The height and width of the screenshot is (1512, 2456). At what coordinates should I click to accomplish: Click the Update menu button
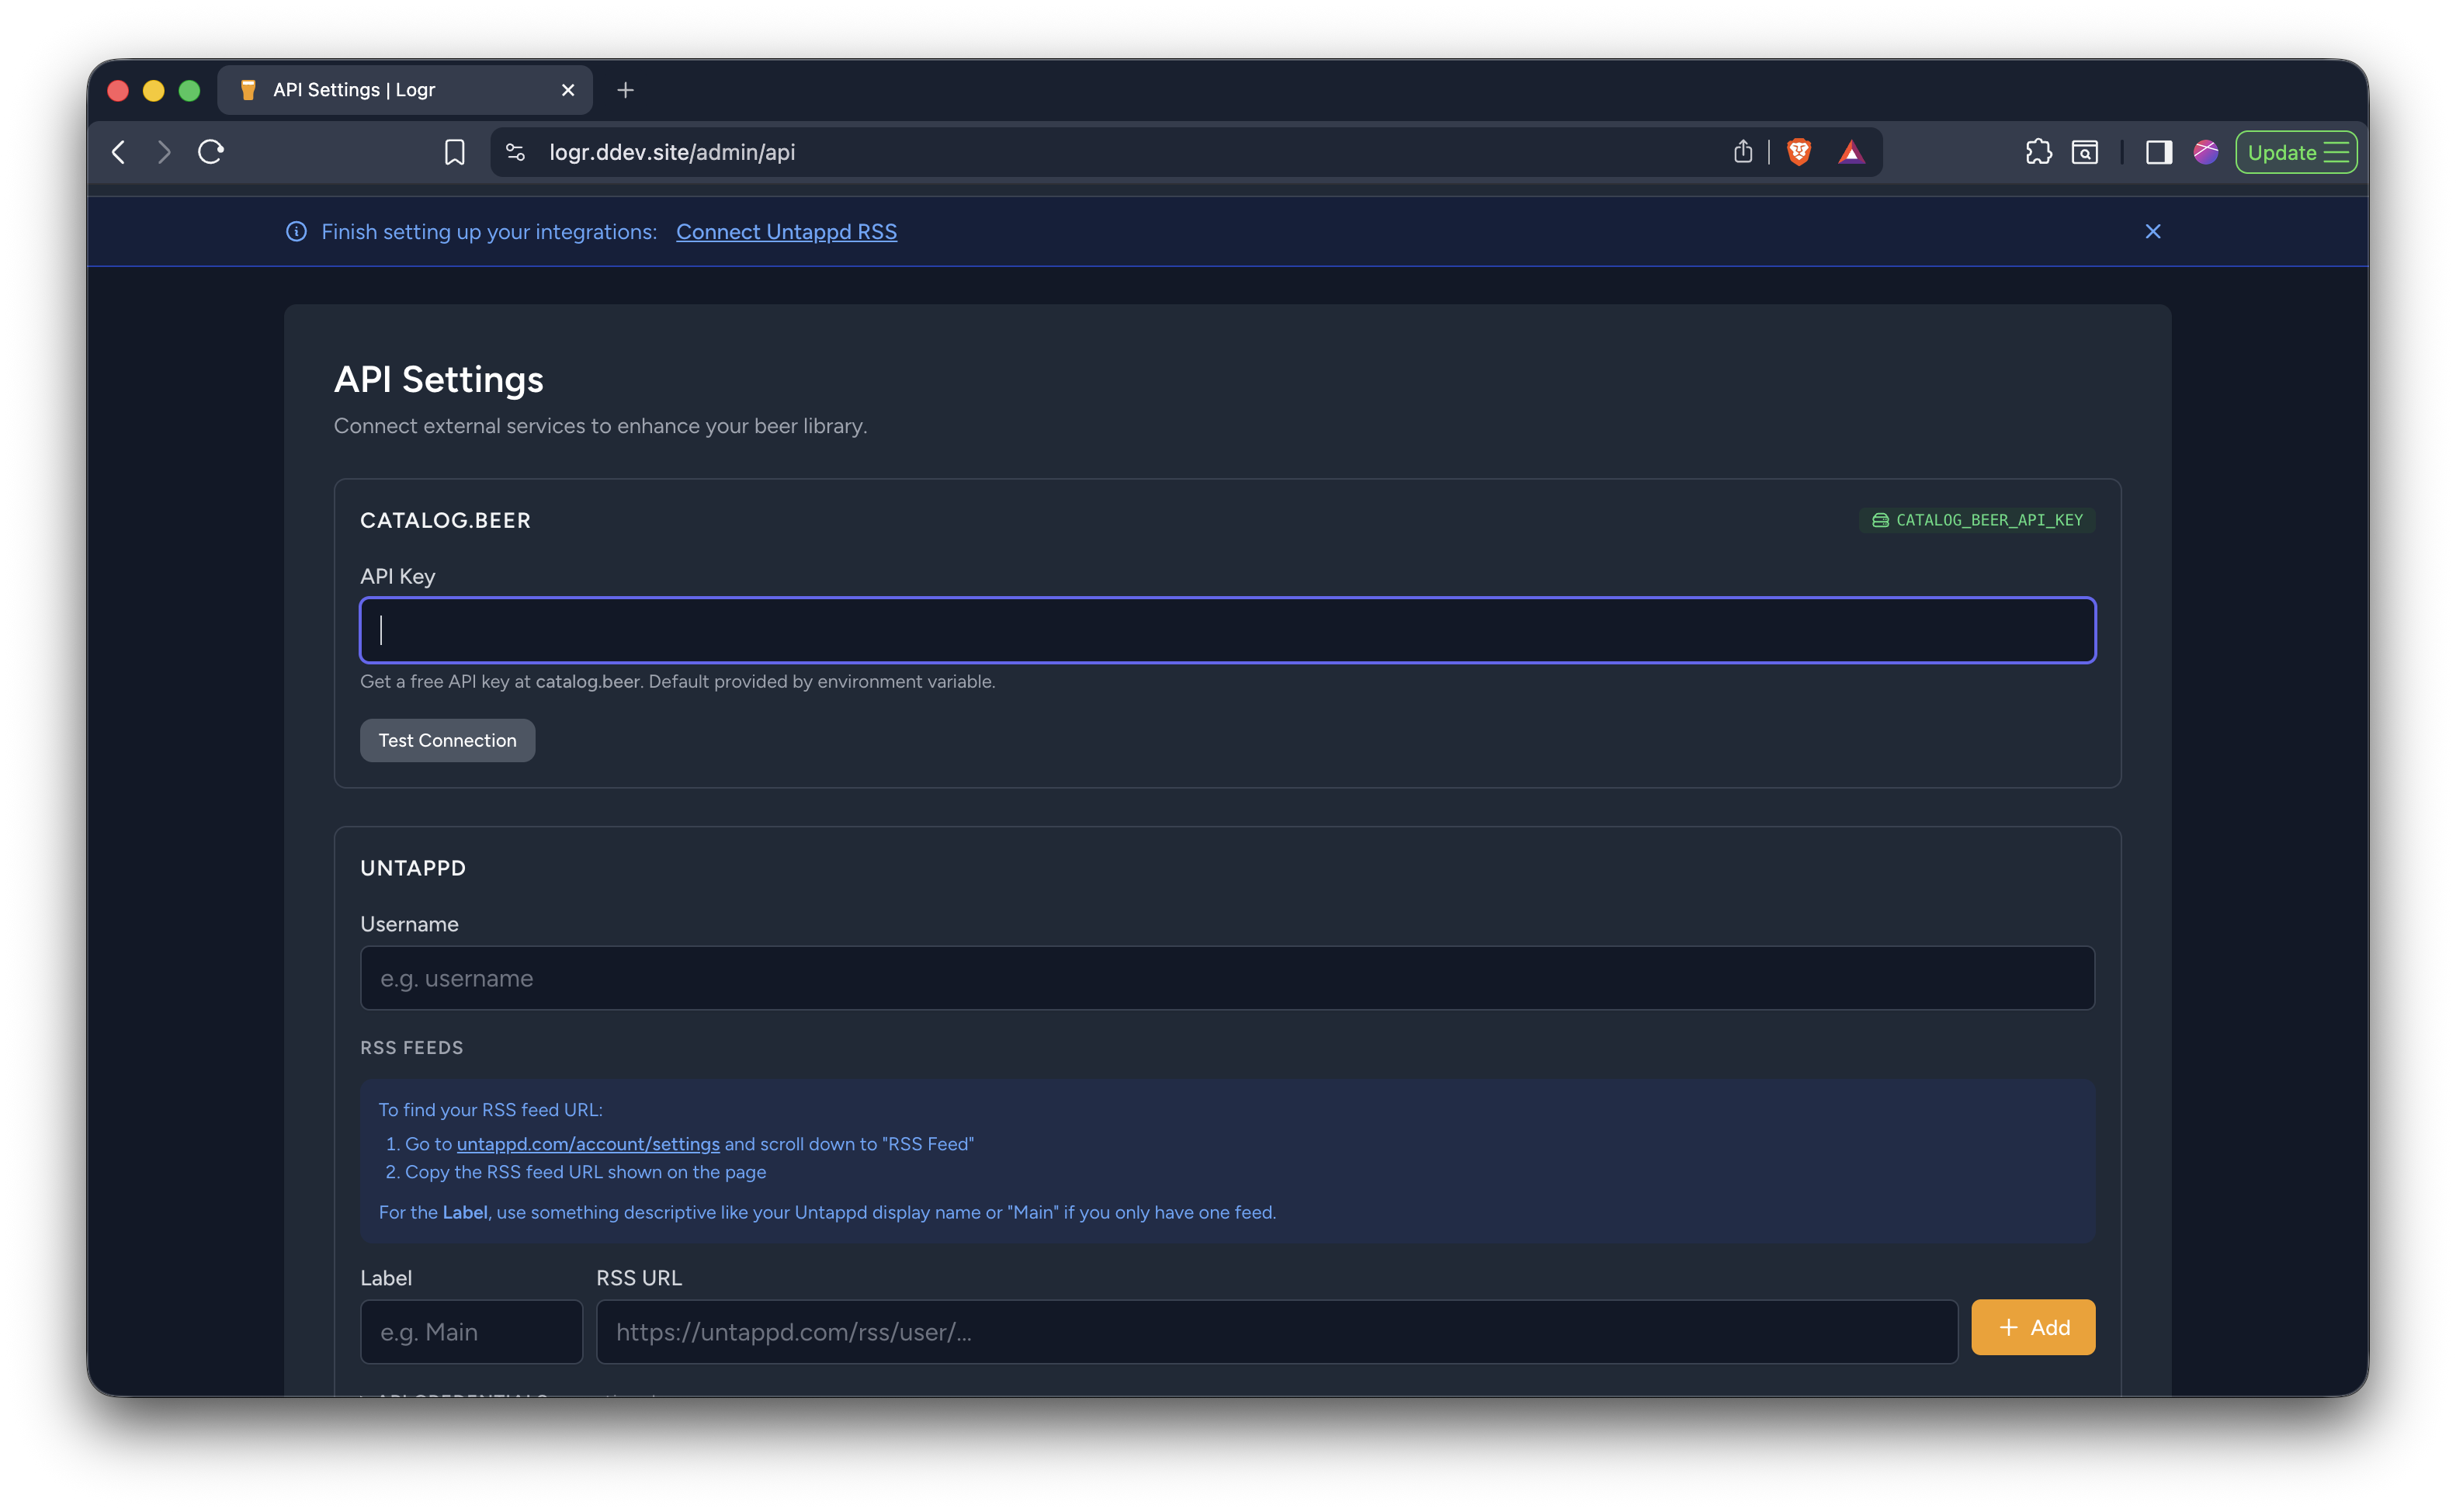tap(2296, 152)
